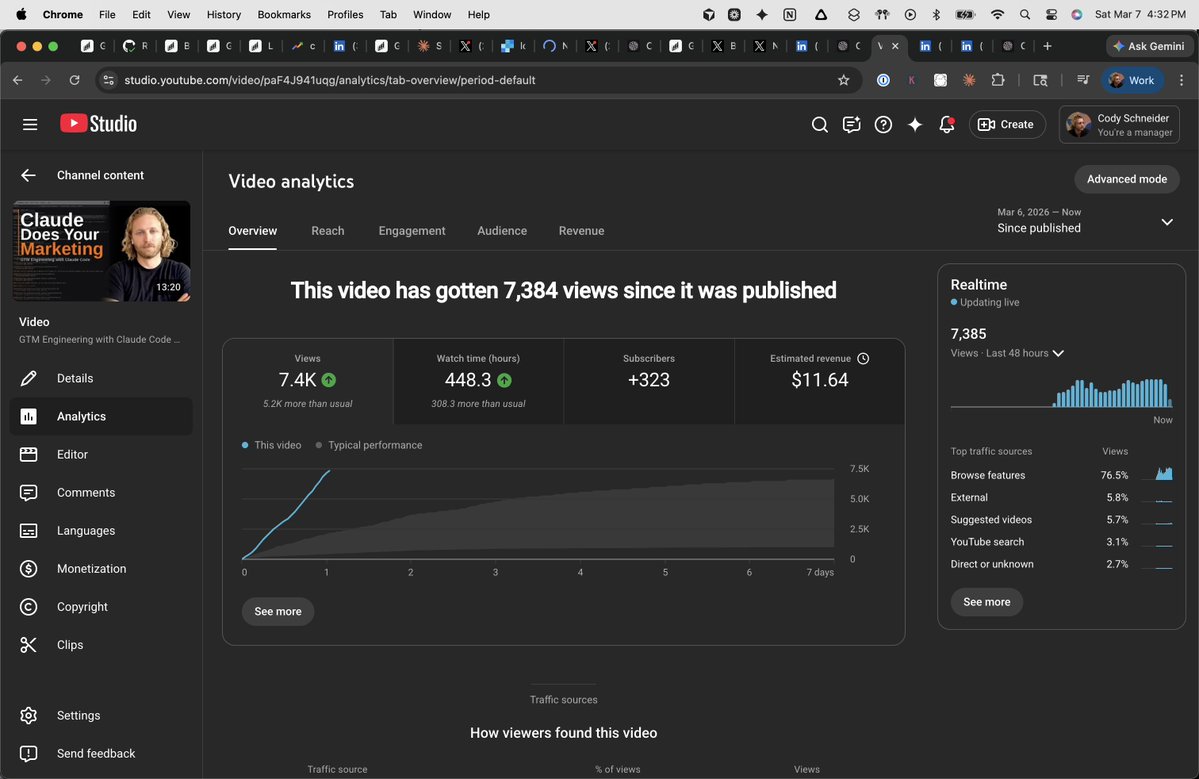Open notifications bell
This screenshot has width=1199, height=779.
(x=947, y=125)
